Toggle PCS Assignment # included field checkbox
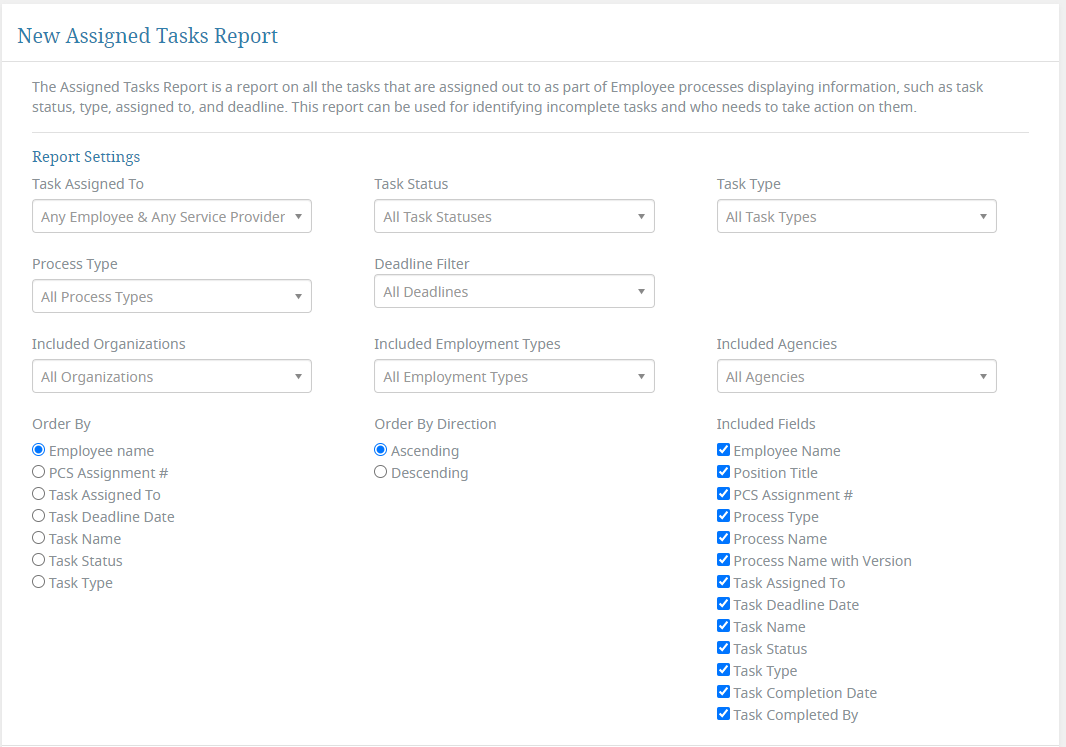The width and height of the screenshot is (1066, 747). point(723,494)
